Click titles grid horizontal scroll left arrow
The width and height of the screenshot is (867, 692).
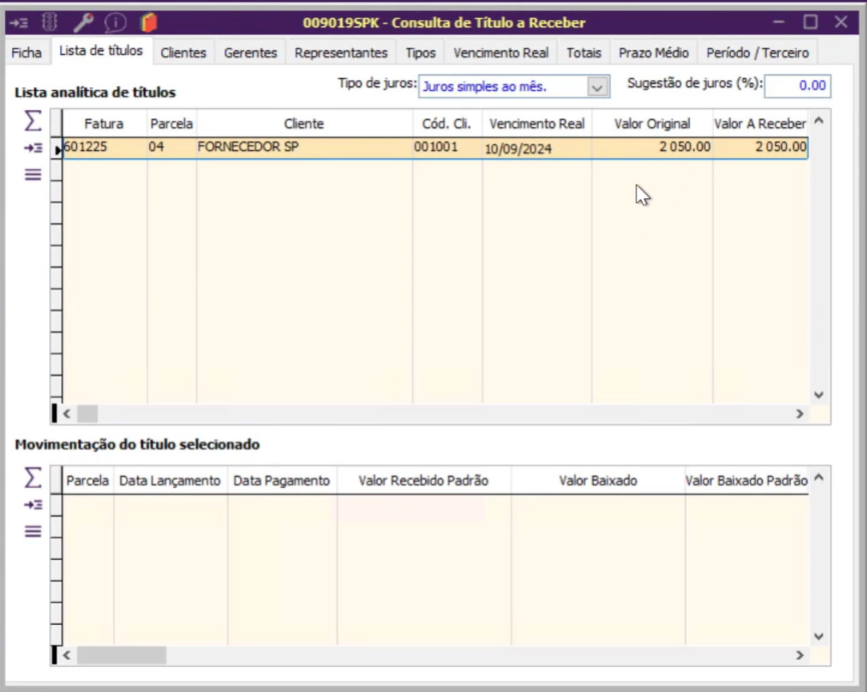coord(67,413)
